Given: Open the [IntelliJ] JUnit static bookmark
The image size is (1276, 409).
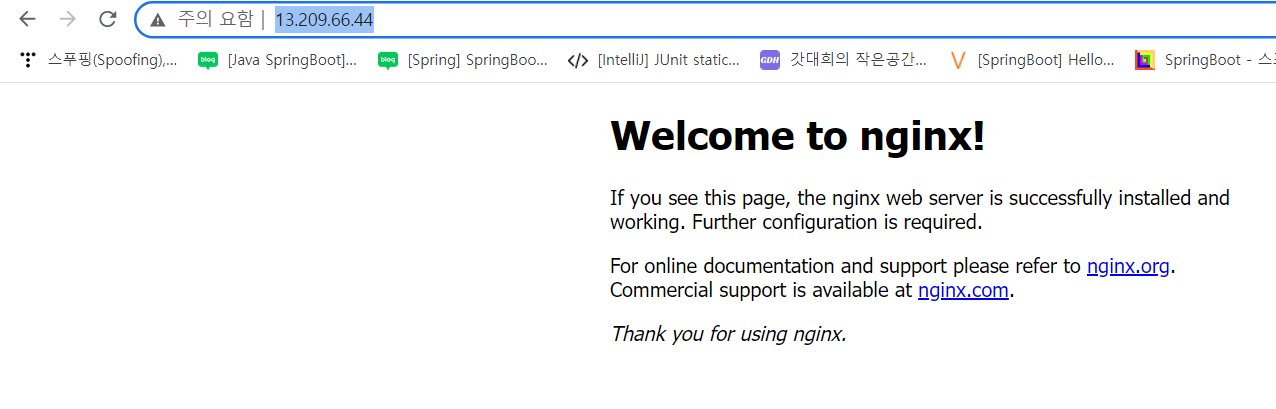Looking at the screenshot, I should [x=654, y=60].
